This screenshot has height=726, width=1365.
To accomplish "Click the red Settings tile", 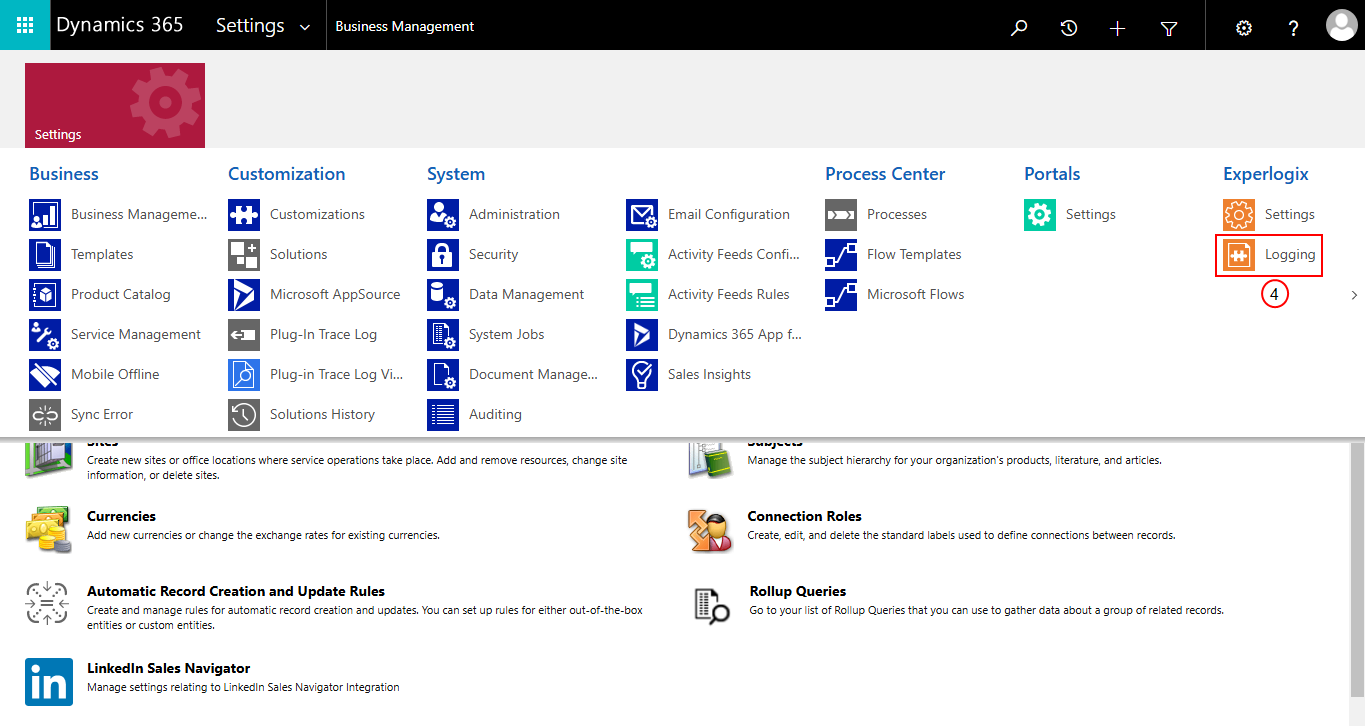I will pos(115,105).
